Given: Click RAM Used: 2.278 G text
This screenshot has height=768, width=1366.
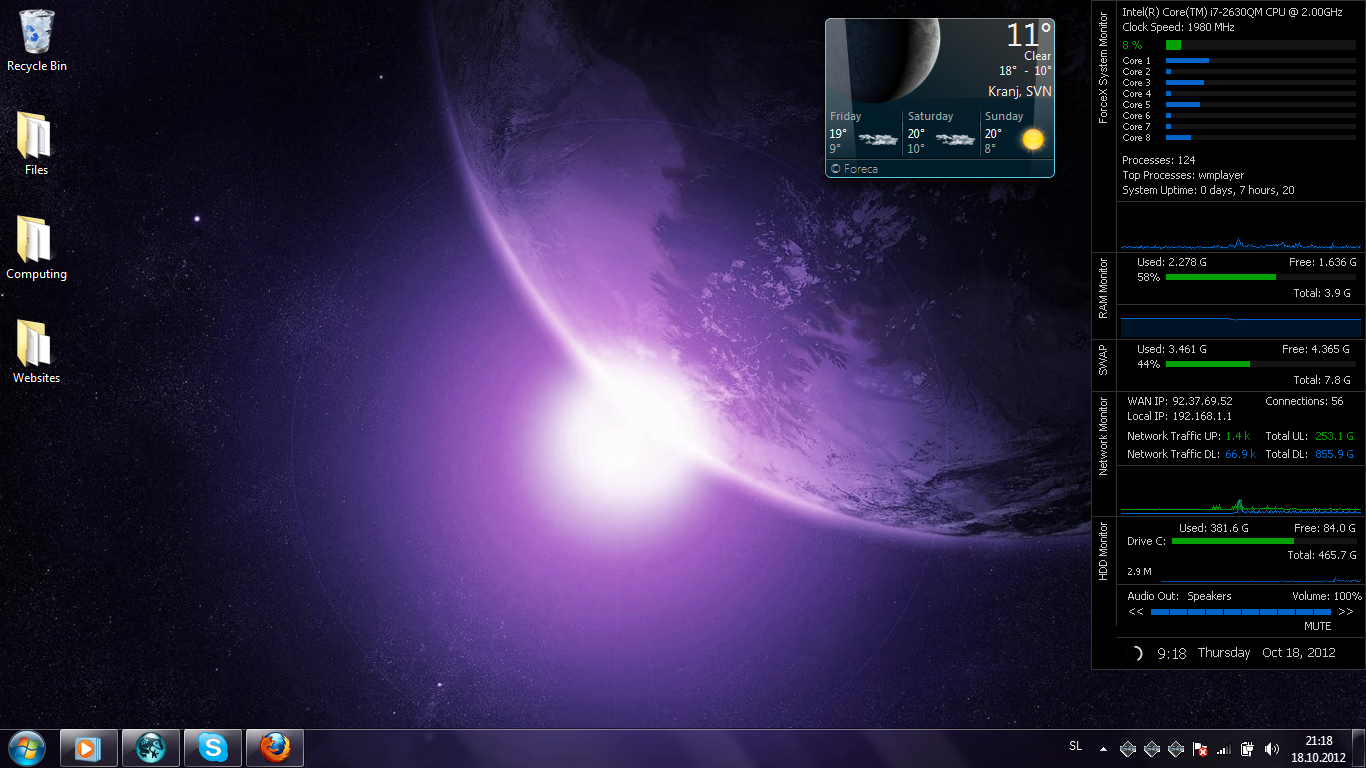Looking at the screenshot, I should (1172, 262).
